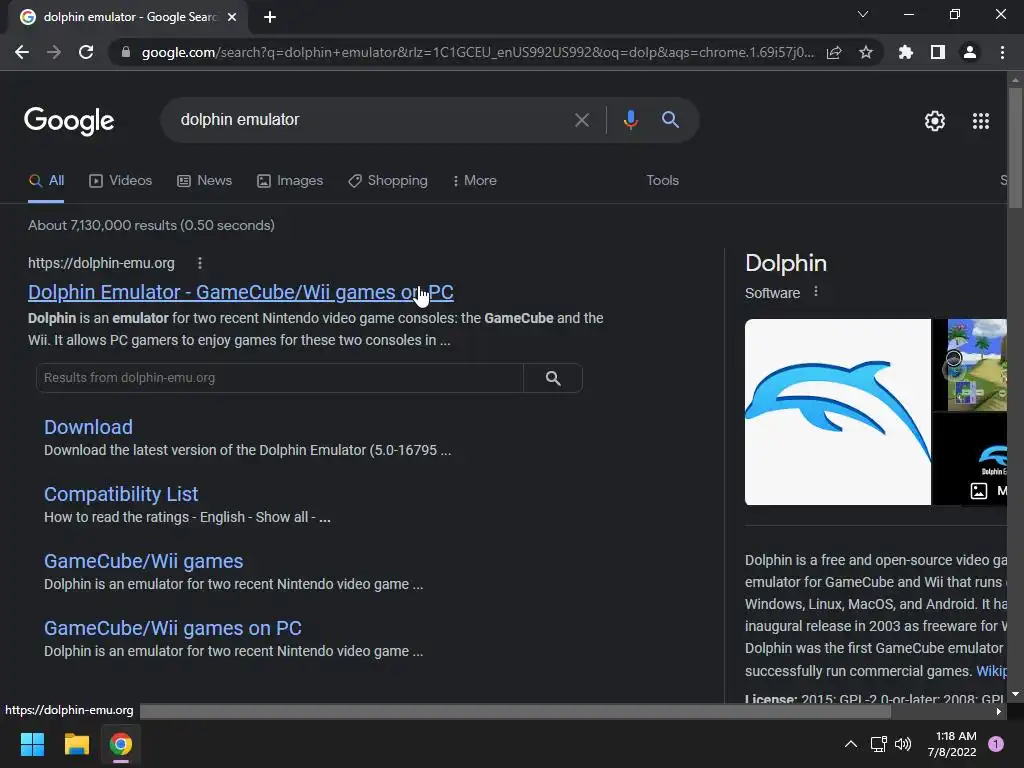Screen dimensions: 1024x768
Task: Switch to Images results tab
Action: 290,181
